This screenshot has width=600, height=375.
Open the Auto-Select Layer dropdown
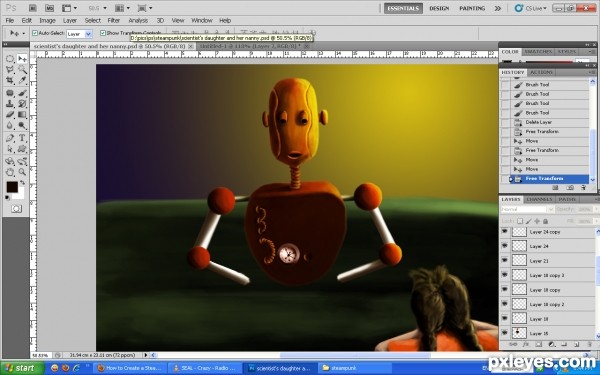(79, 34)
